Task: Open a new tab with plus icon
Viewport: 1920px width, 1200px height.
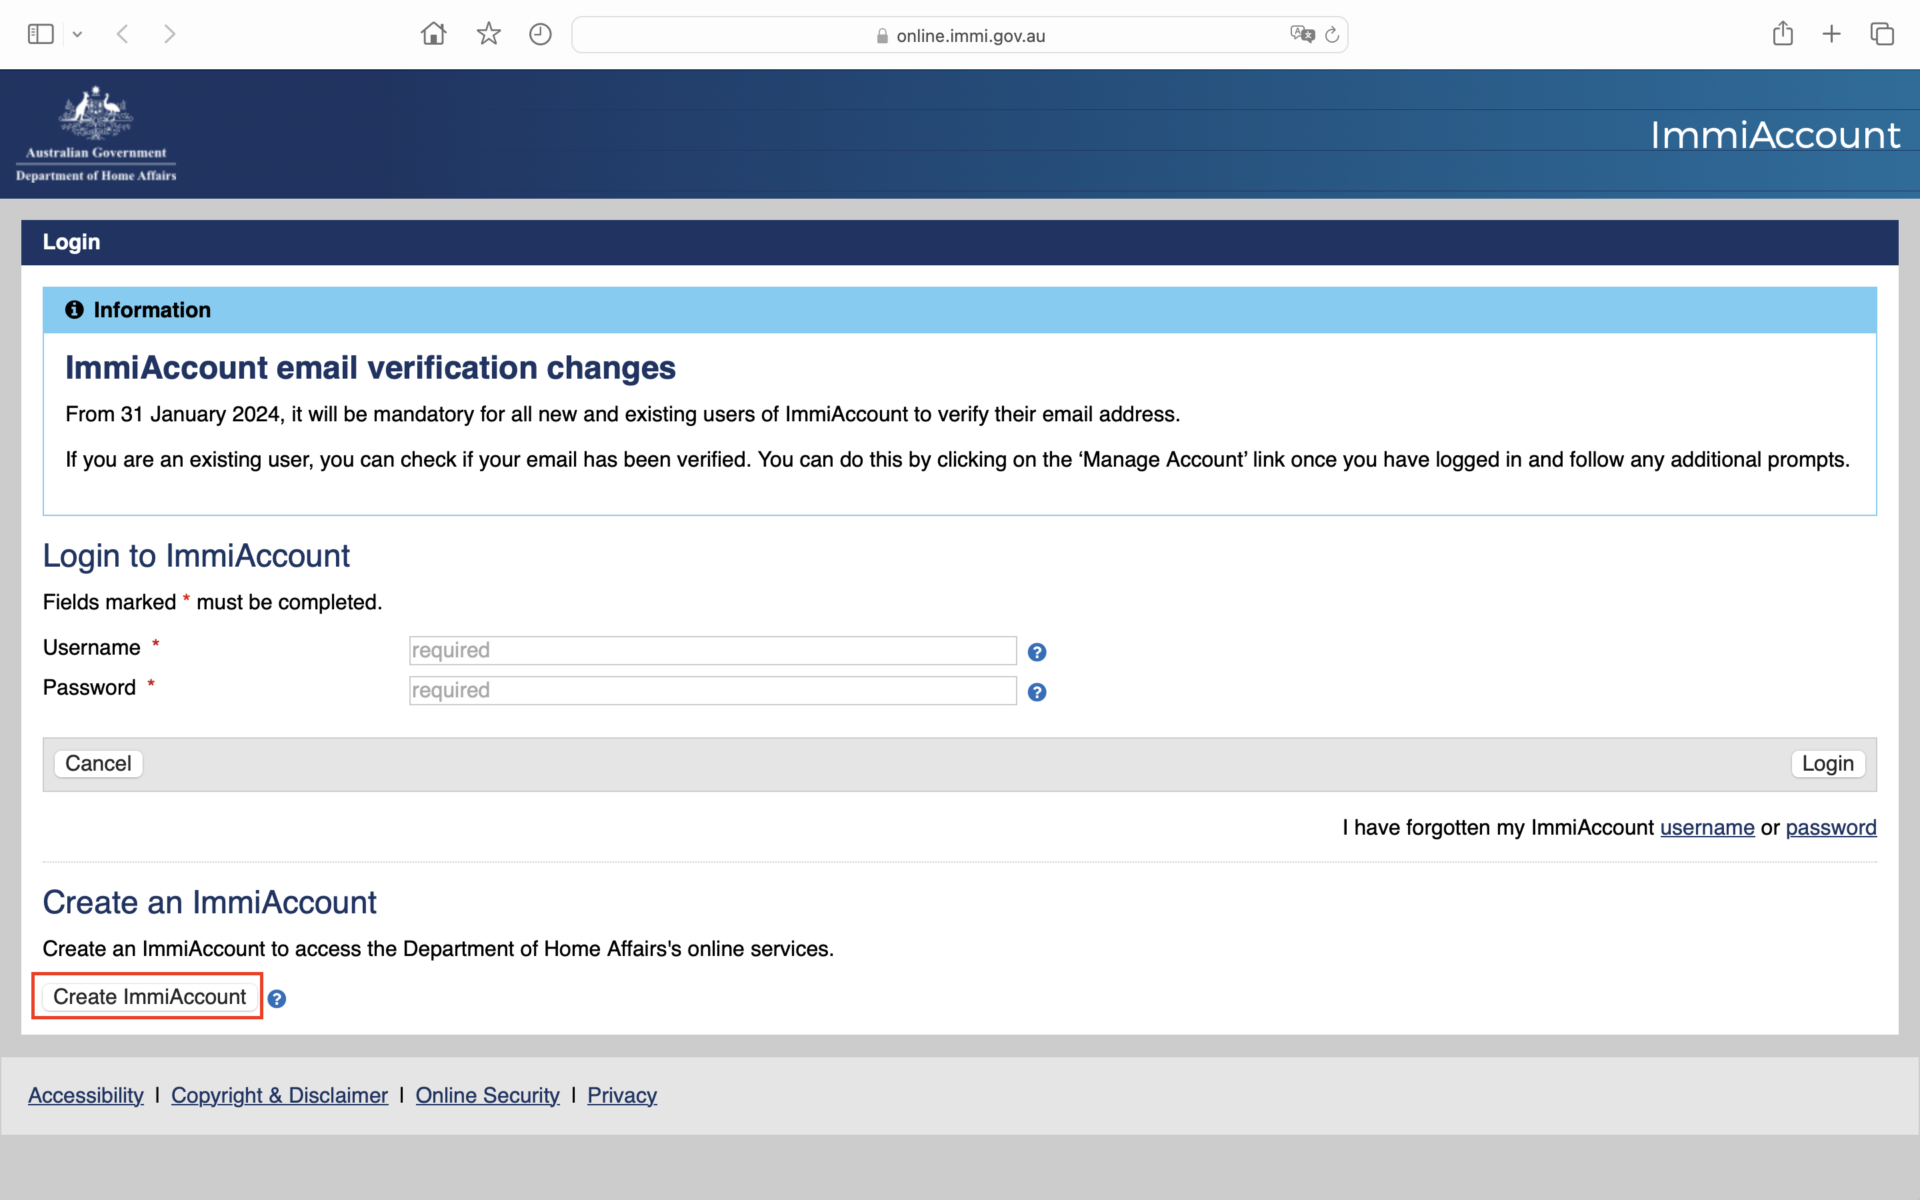Action: point(1831,34)
